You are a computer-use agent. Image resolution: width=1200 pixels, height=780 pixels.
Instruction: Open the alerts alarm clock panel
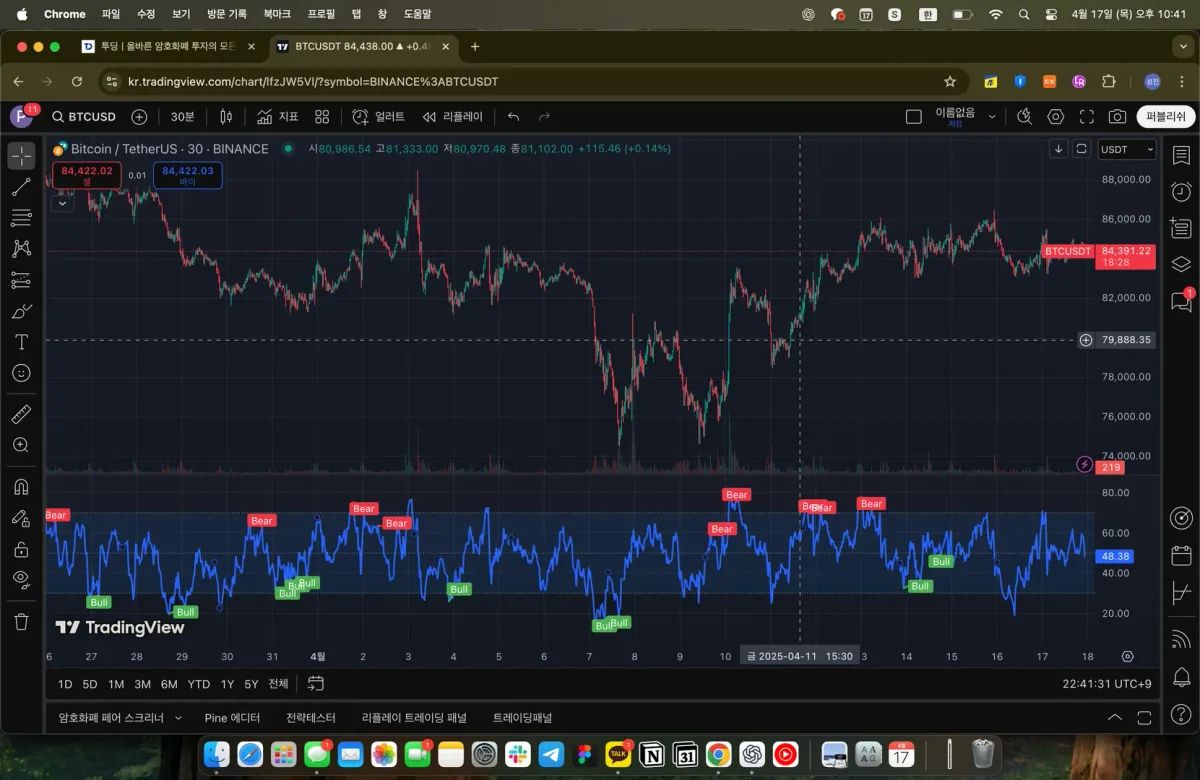[1181, 192]
